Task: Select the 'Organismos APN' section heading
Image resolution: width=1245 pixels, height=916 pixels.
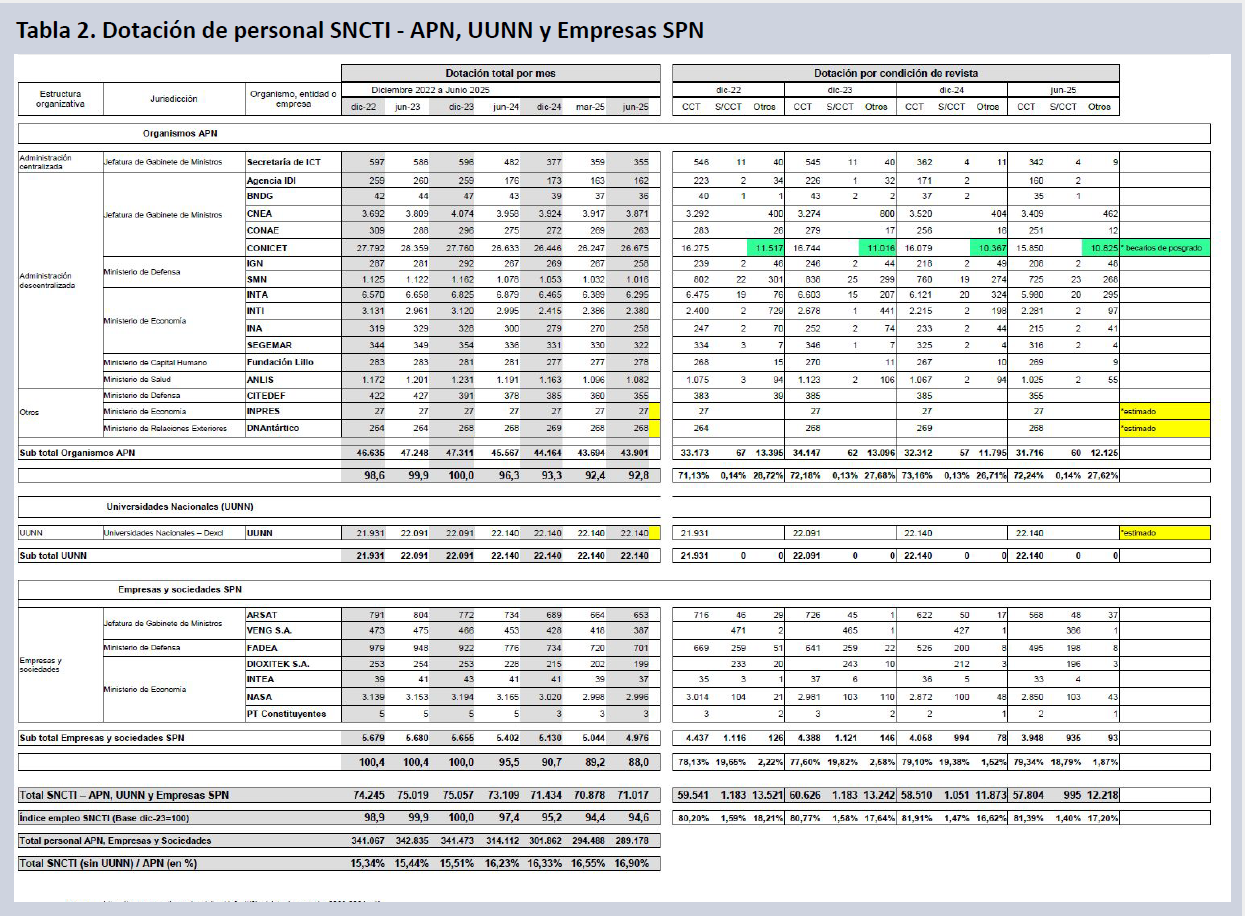Action: click(x=180, y=133)
